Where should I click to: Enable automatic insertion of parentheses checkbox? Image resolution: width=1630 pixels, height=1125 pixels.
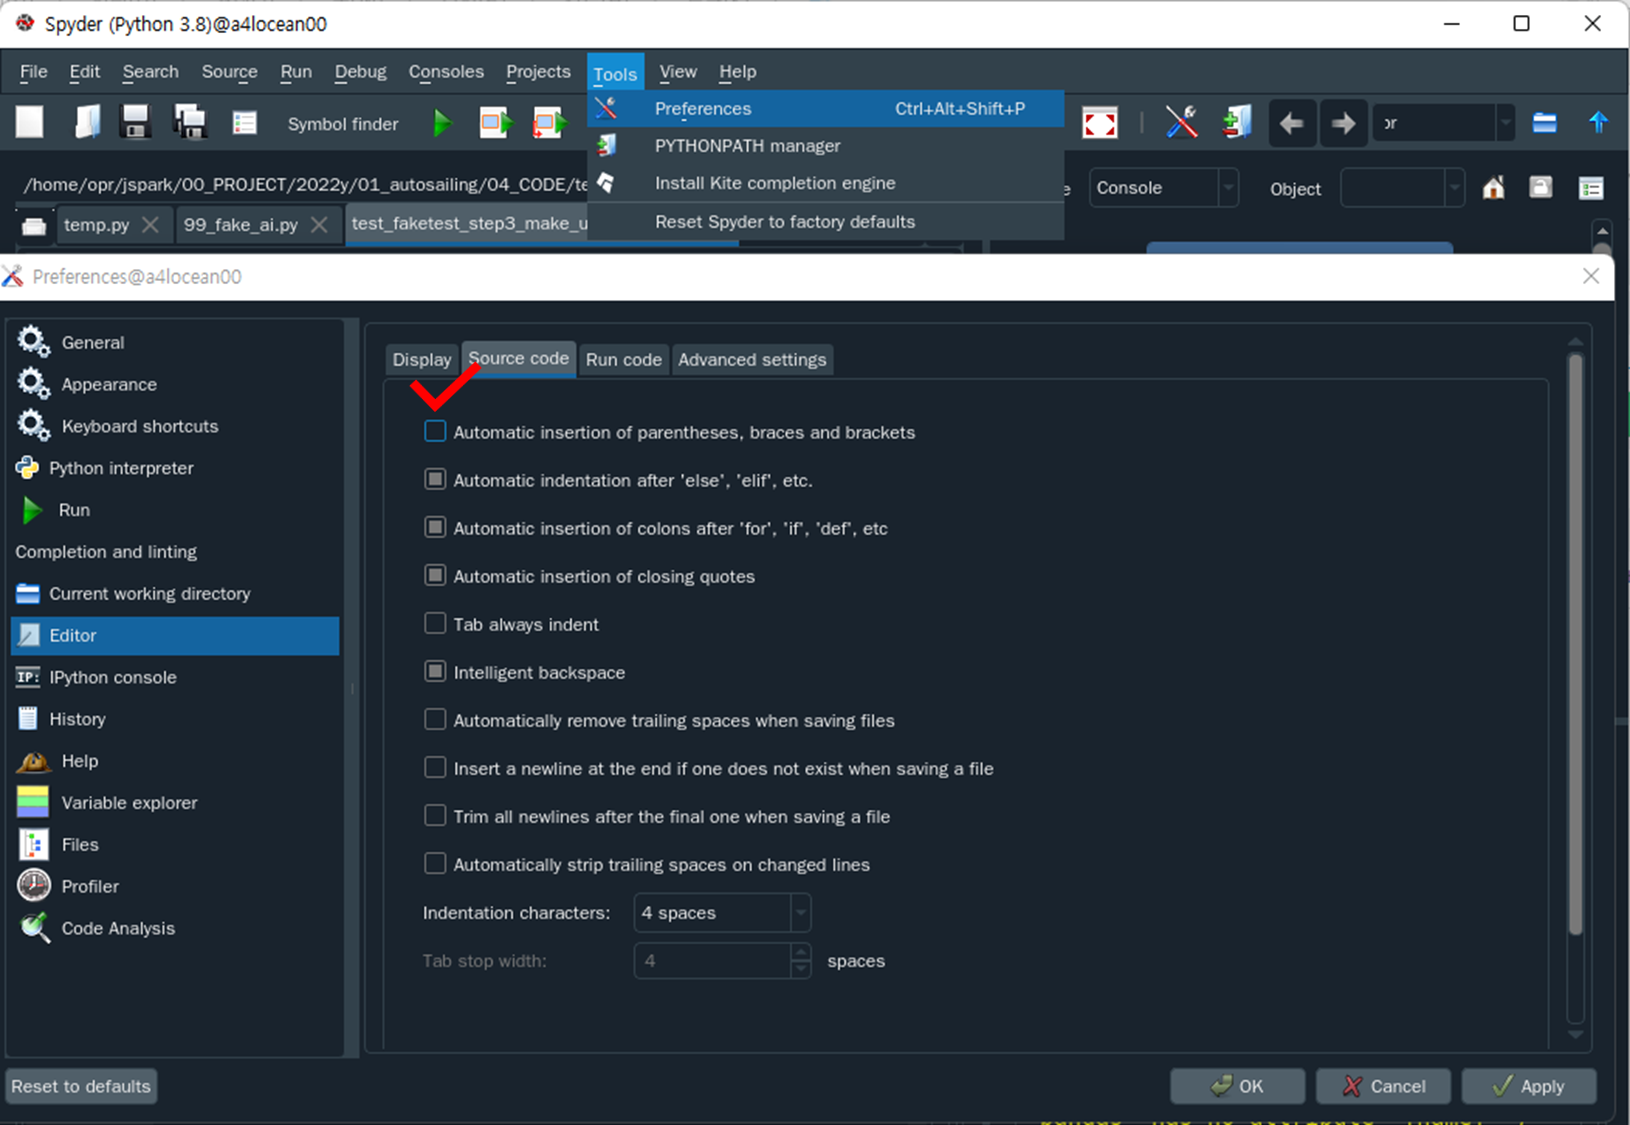[435, 431]
